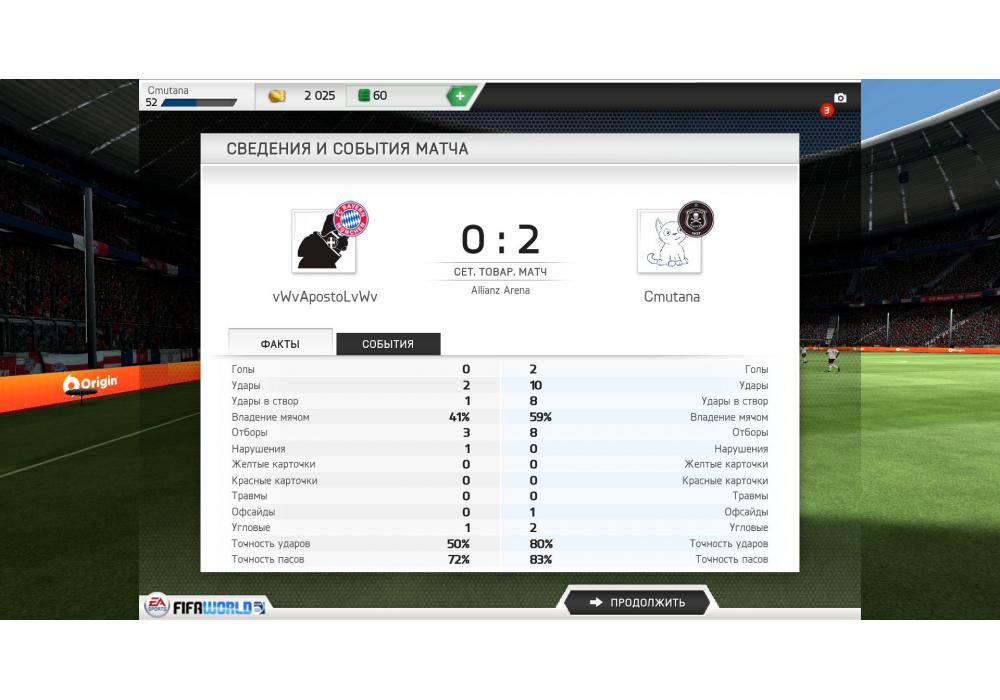Click the Orlando Pirates skull badge
This screenshot has height=700, width=1000.
(x=696, y=219)
